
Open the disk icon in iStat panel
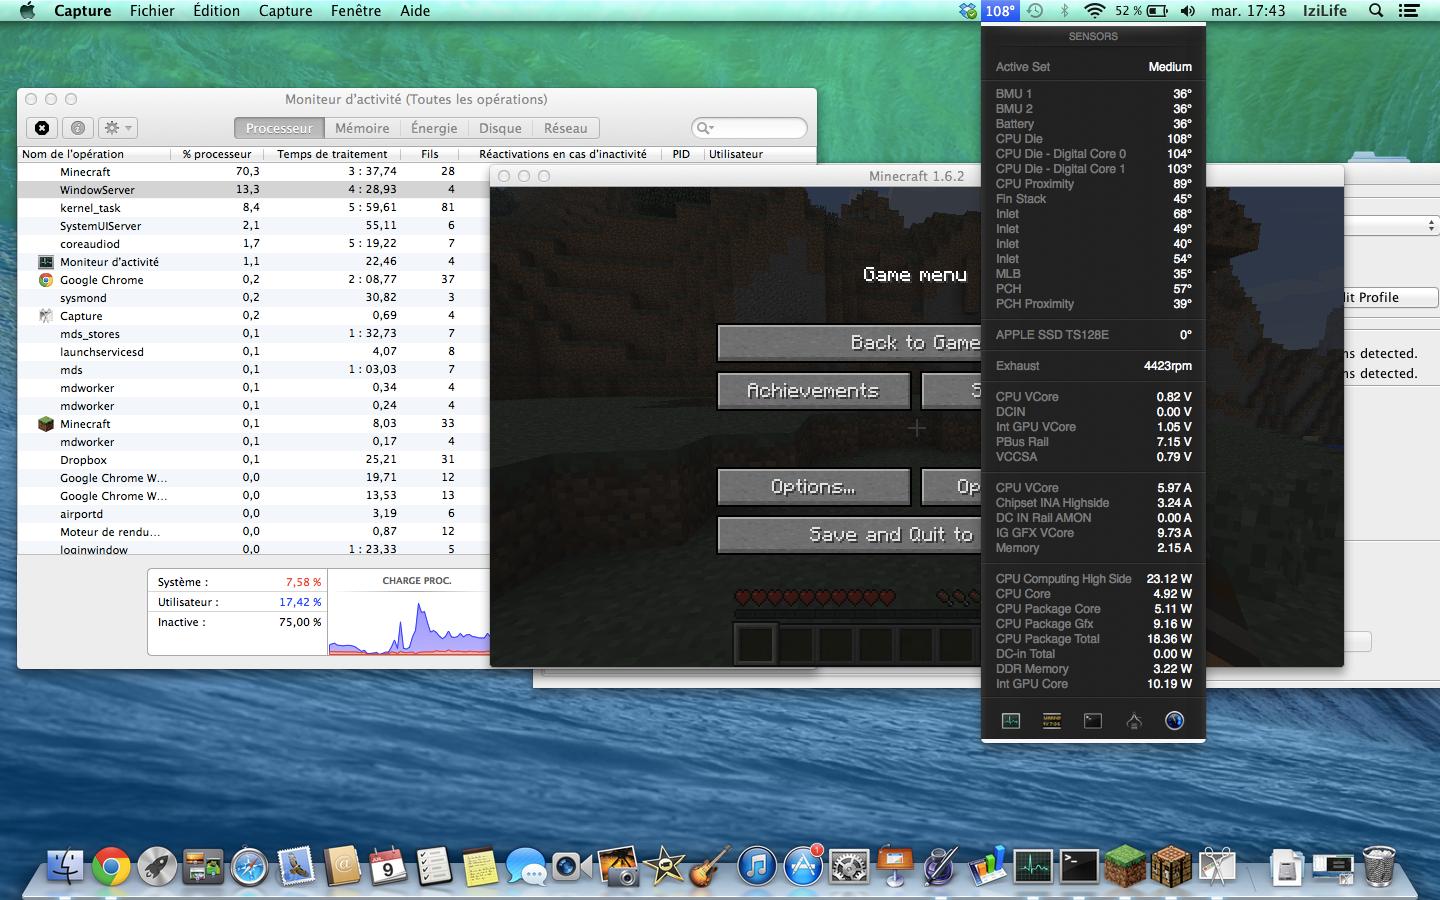click(x=1092, y=721)
